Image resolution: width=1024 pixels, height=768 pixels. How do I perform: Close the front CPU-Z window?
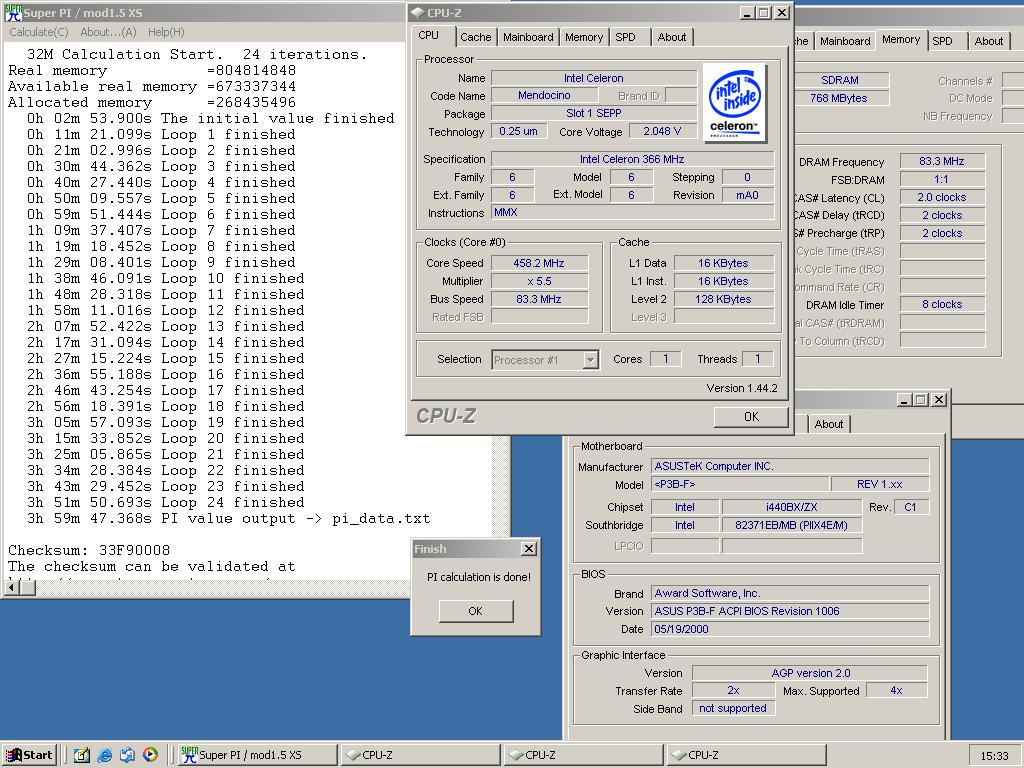(782, 12)
